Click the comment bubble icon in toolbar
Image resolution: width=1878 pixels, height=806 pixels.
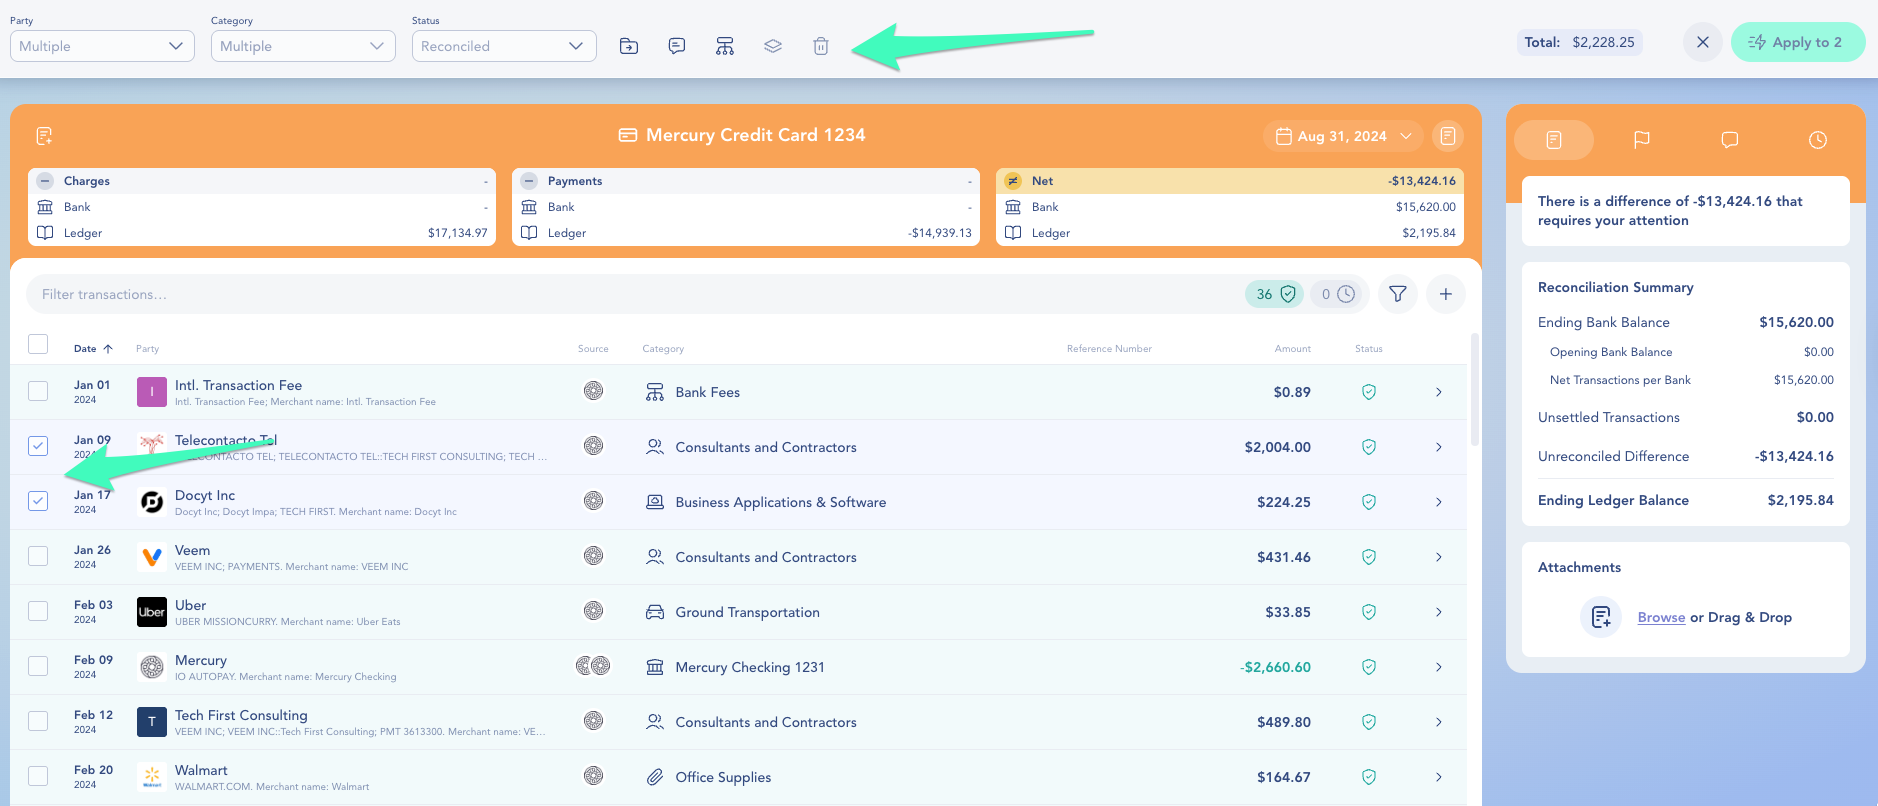[677, 46]
